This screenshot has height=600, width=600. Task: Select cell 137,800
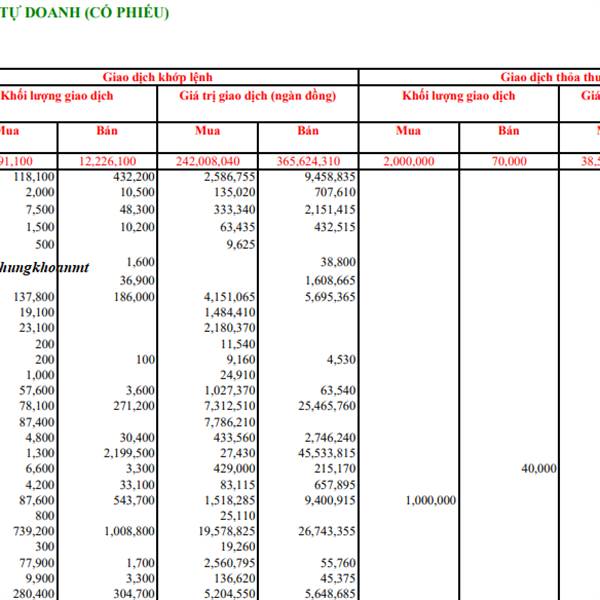click(34, 297)
